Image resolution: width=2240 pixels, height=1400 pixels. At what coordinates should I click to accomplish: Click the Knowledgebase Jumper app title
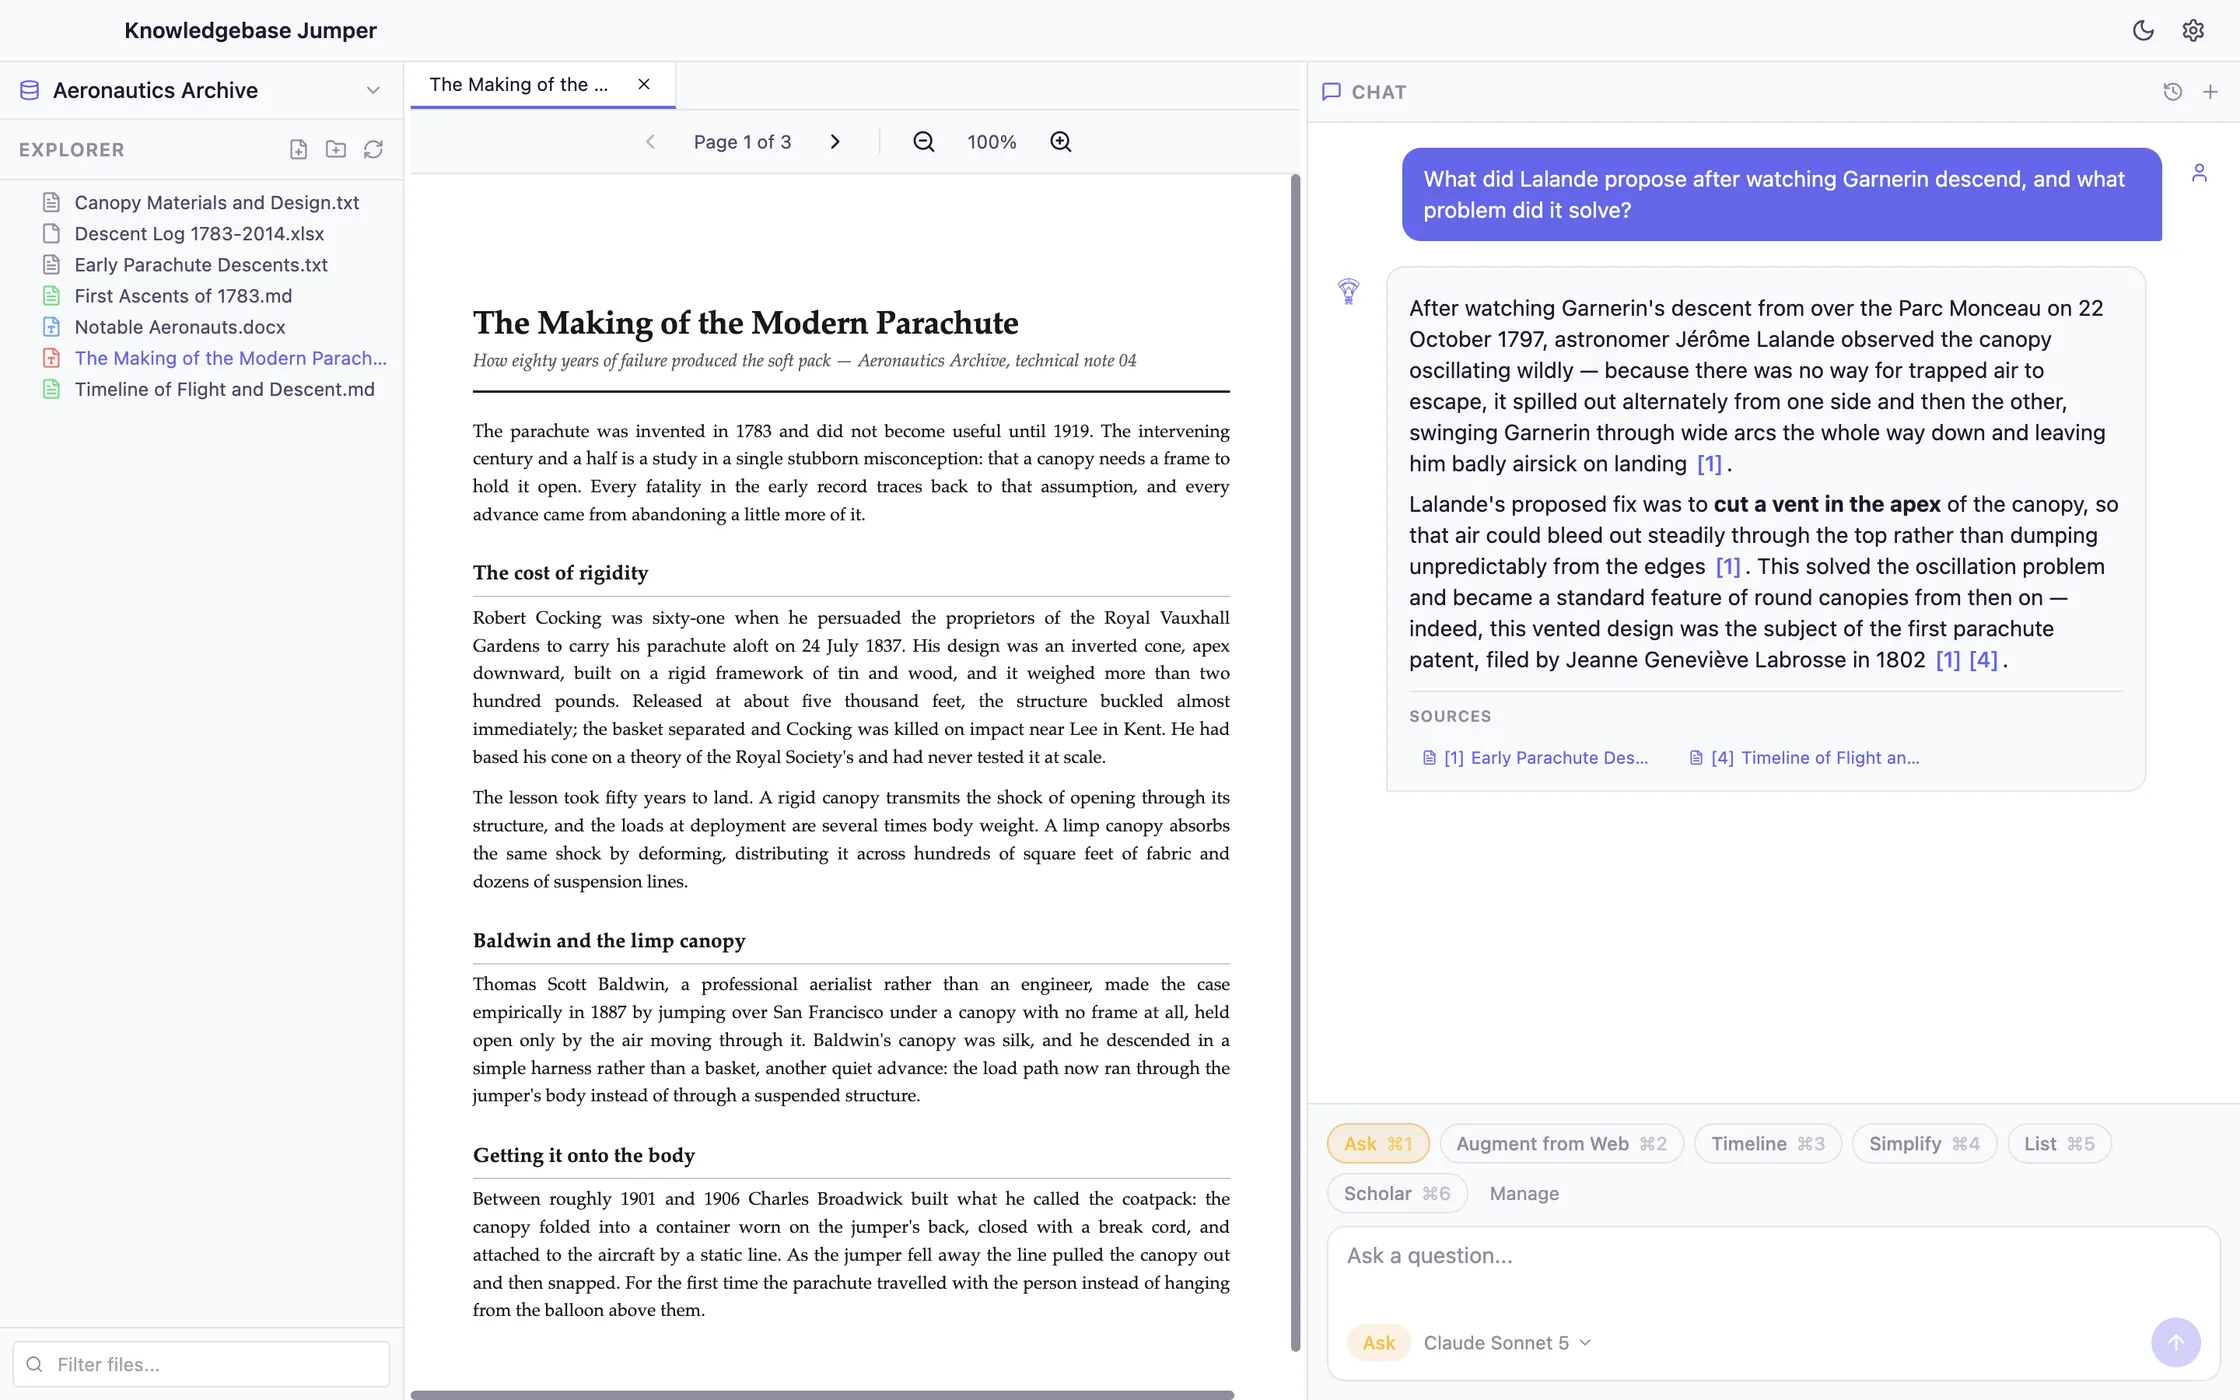click(250, 30)
